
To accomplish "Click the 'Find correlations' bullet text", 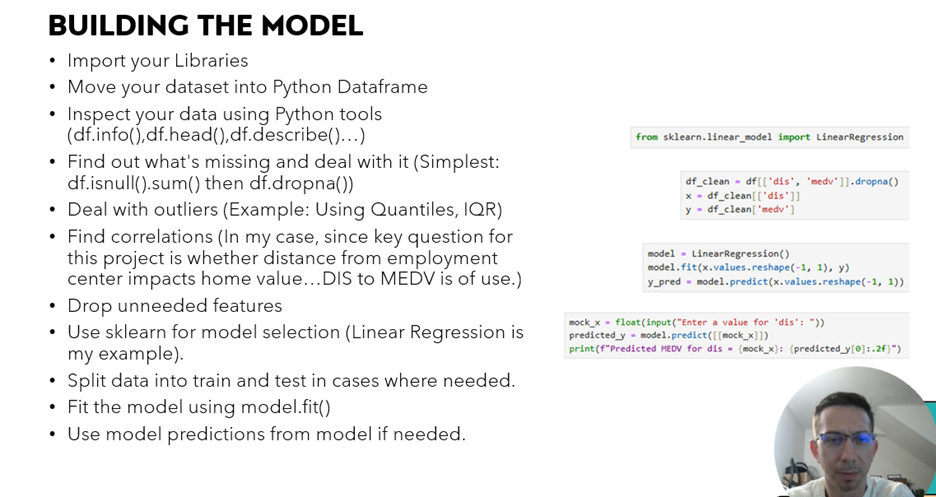I will click(294, 257).
